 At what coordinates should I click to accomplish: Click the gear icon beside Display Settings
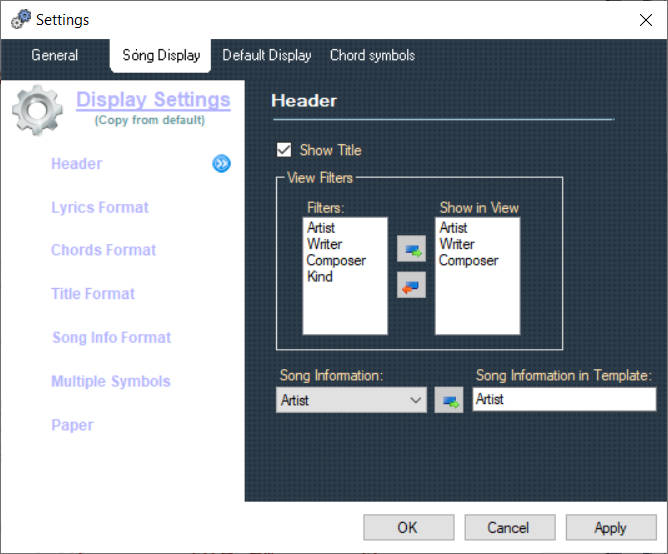tap(37, 109)
